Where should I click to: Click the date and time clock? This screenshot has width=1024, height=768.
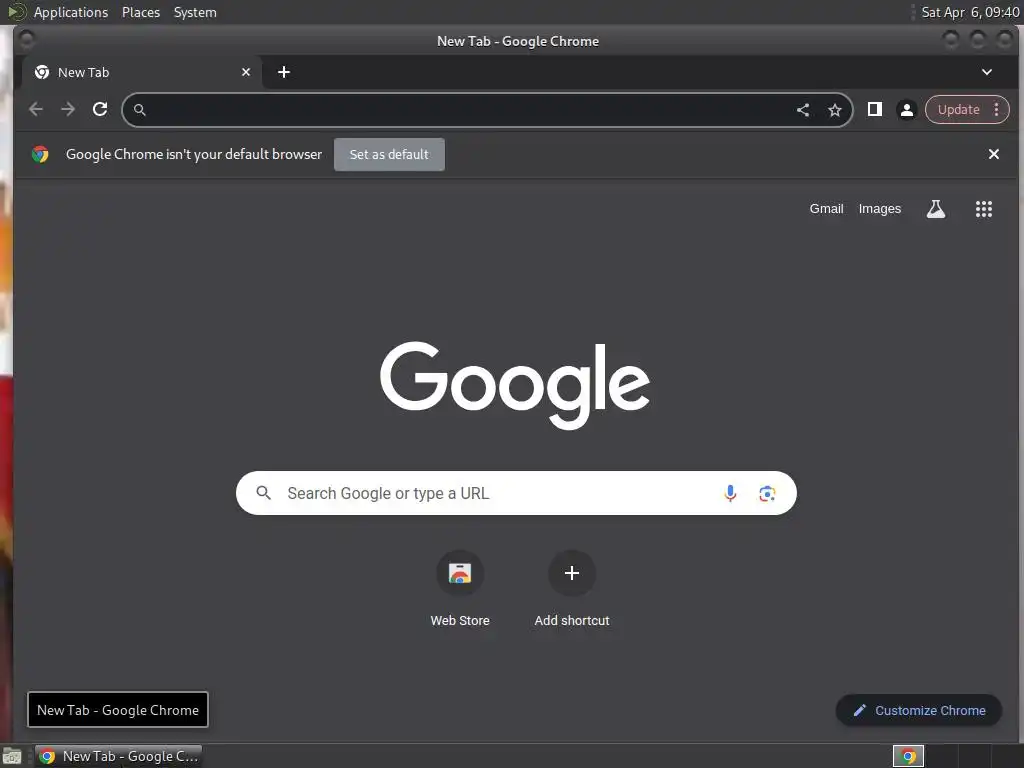click(x=970, y=12)
